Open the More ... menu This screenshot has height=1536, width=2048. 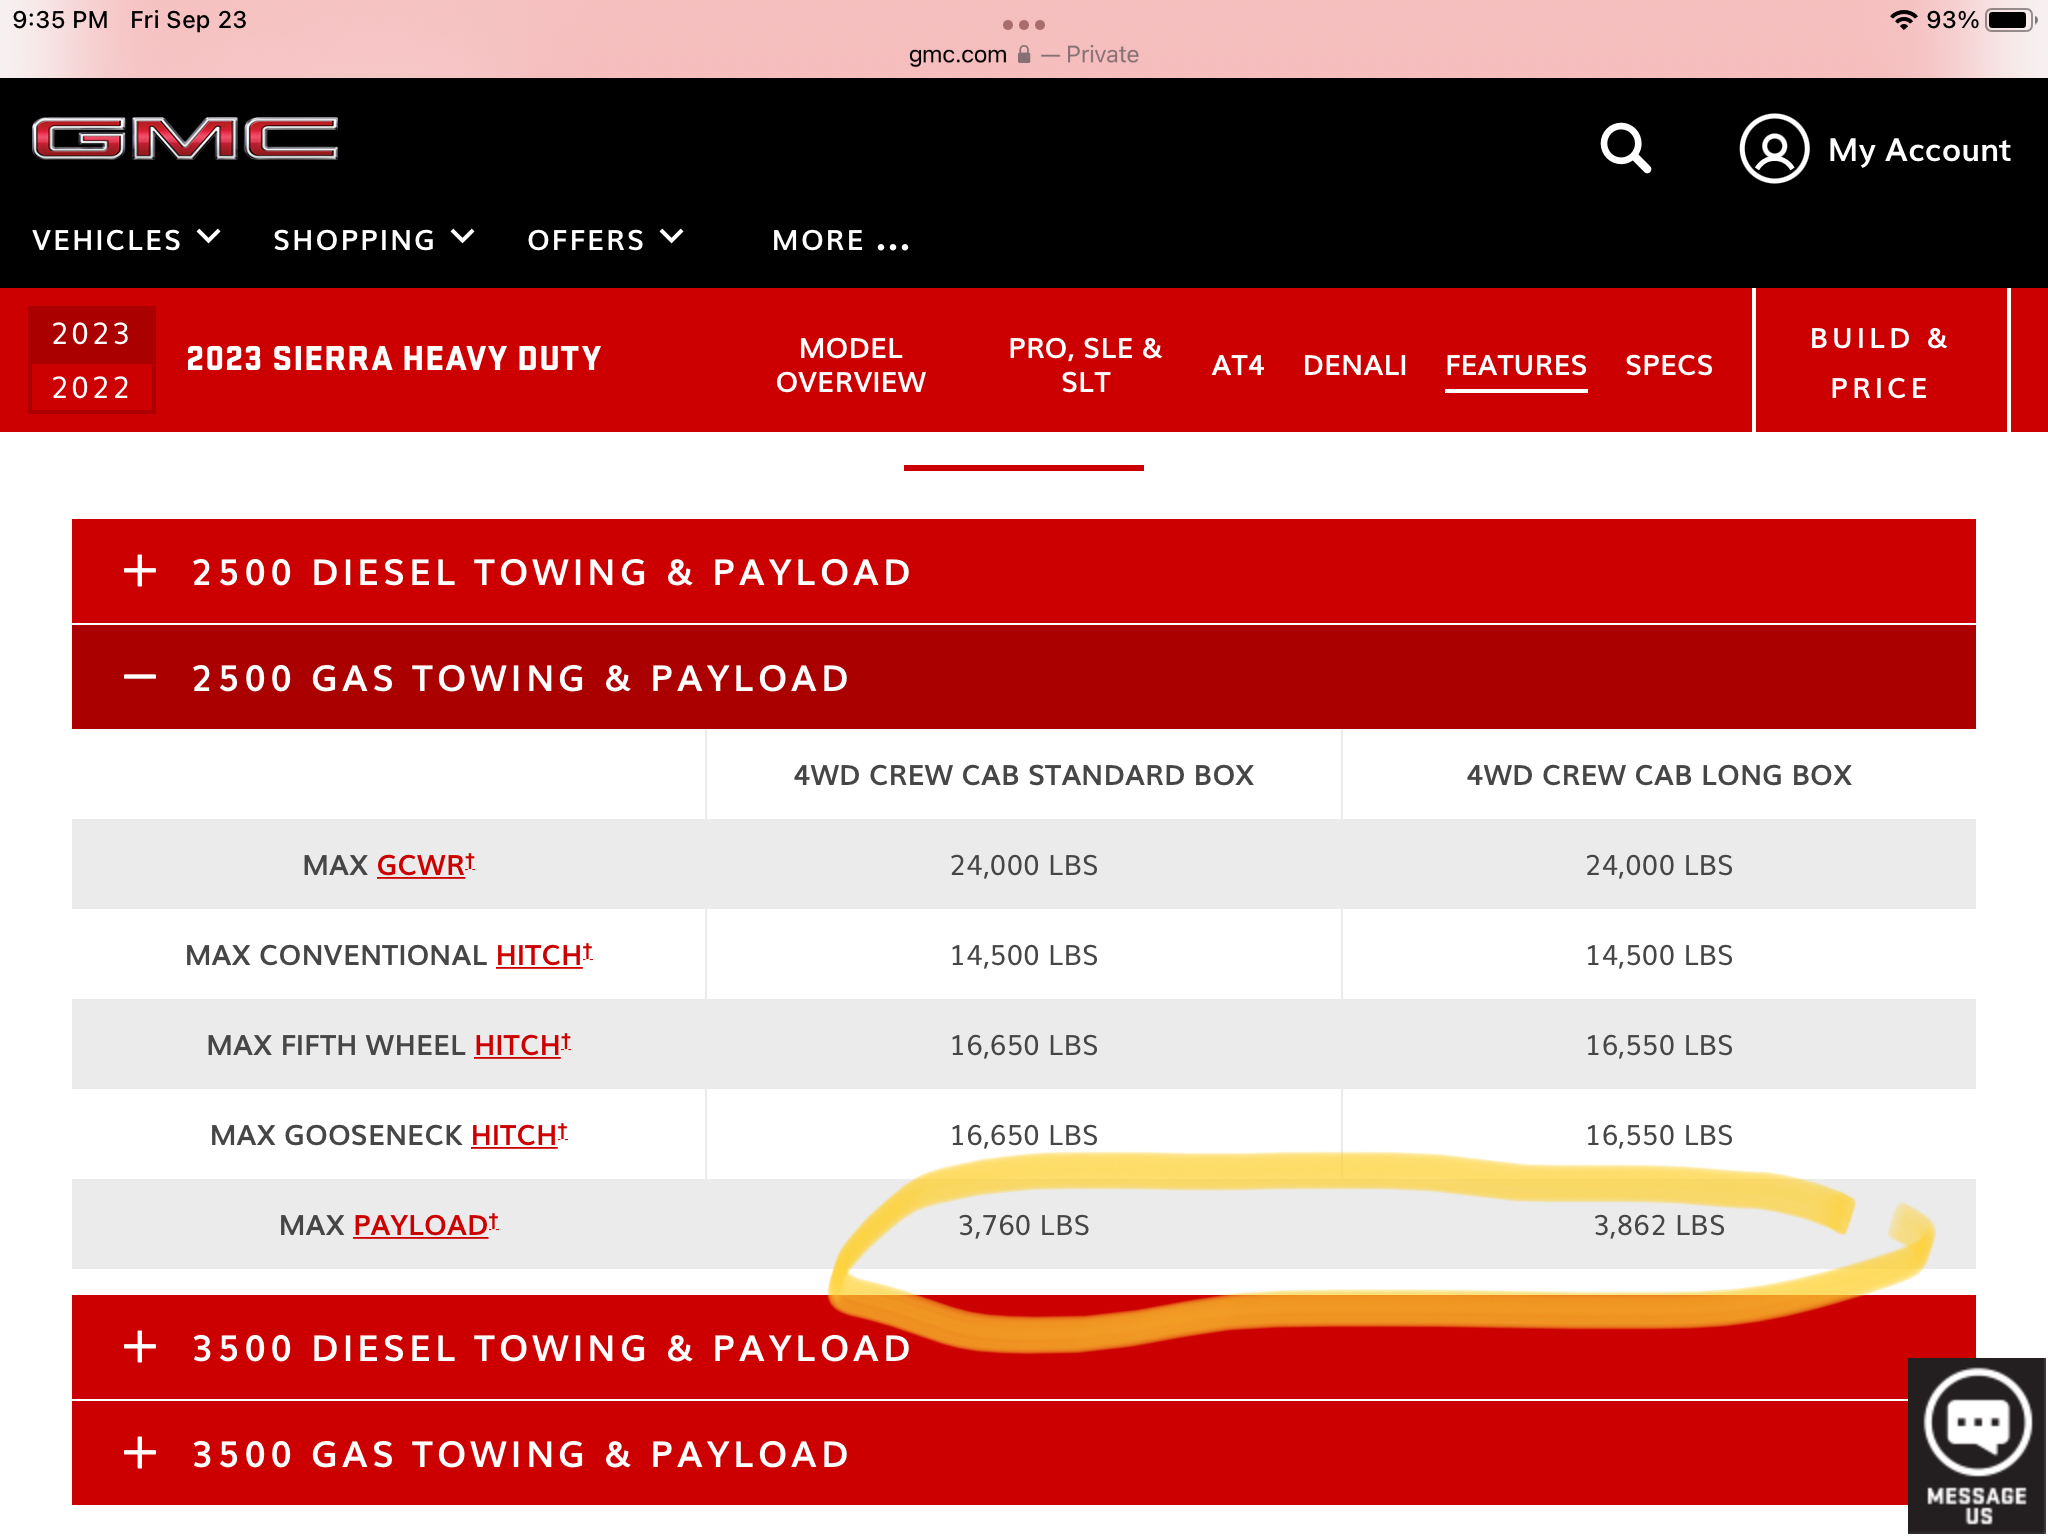[x=841, y=241]
